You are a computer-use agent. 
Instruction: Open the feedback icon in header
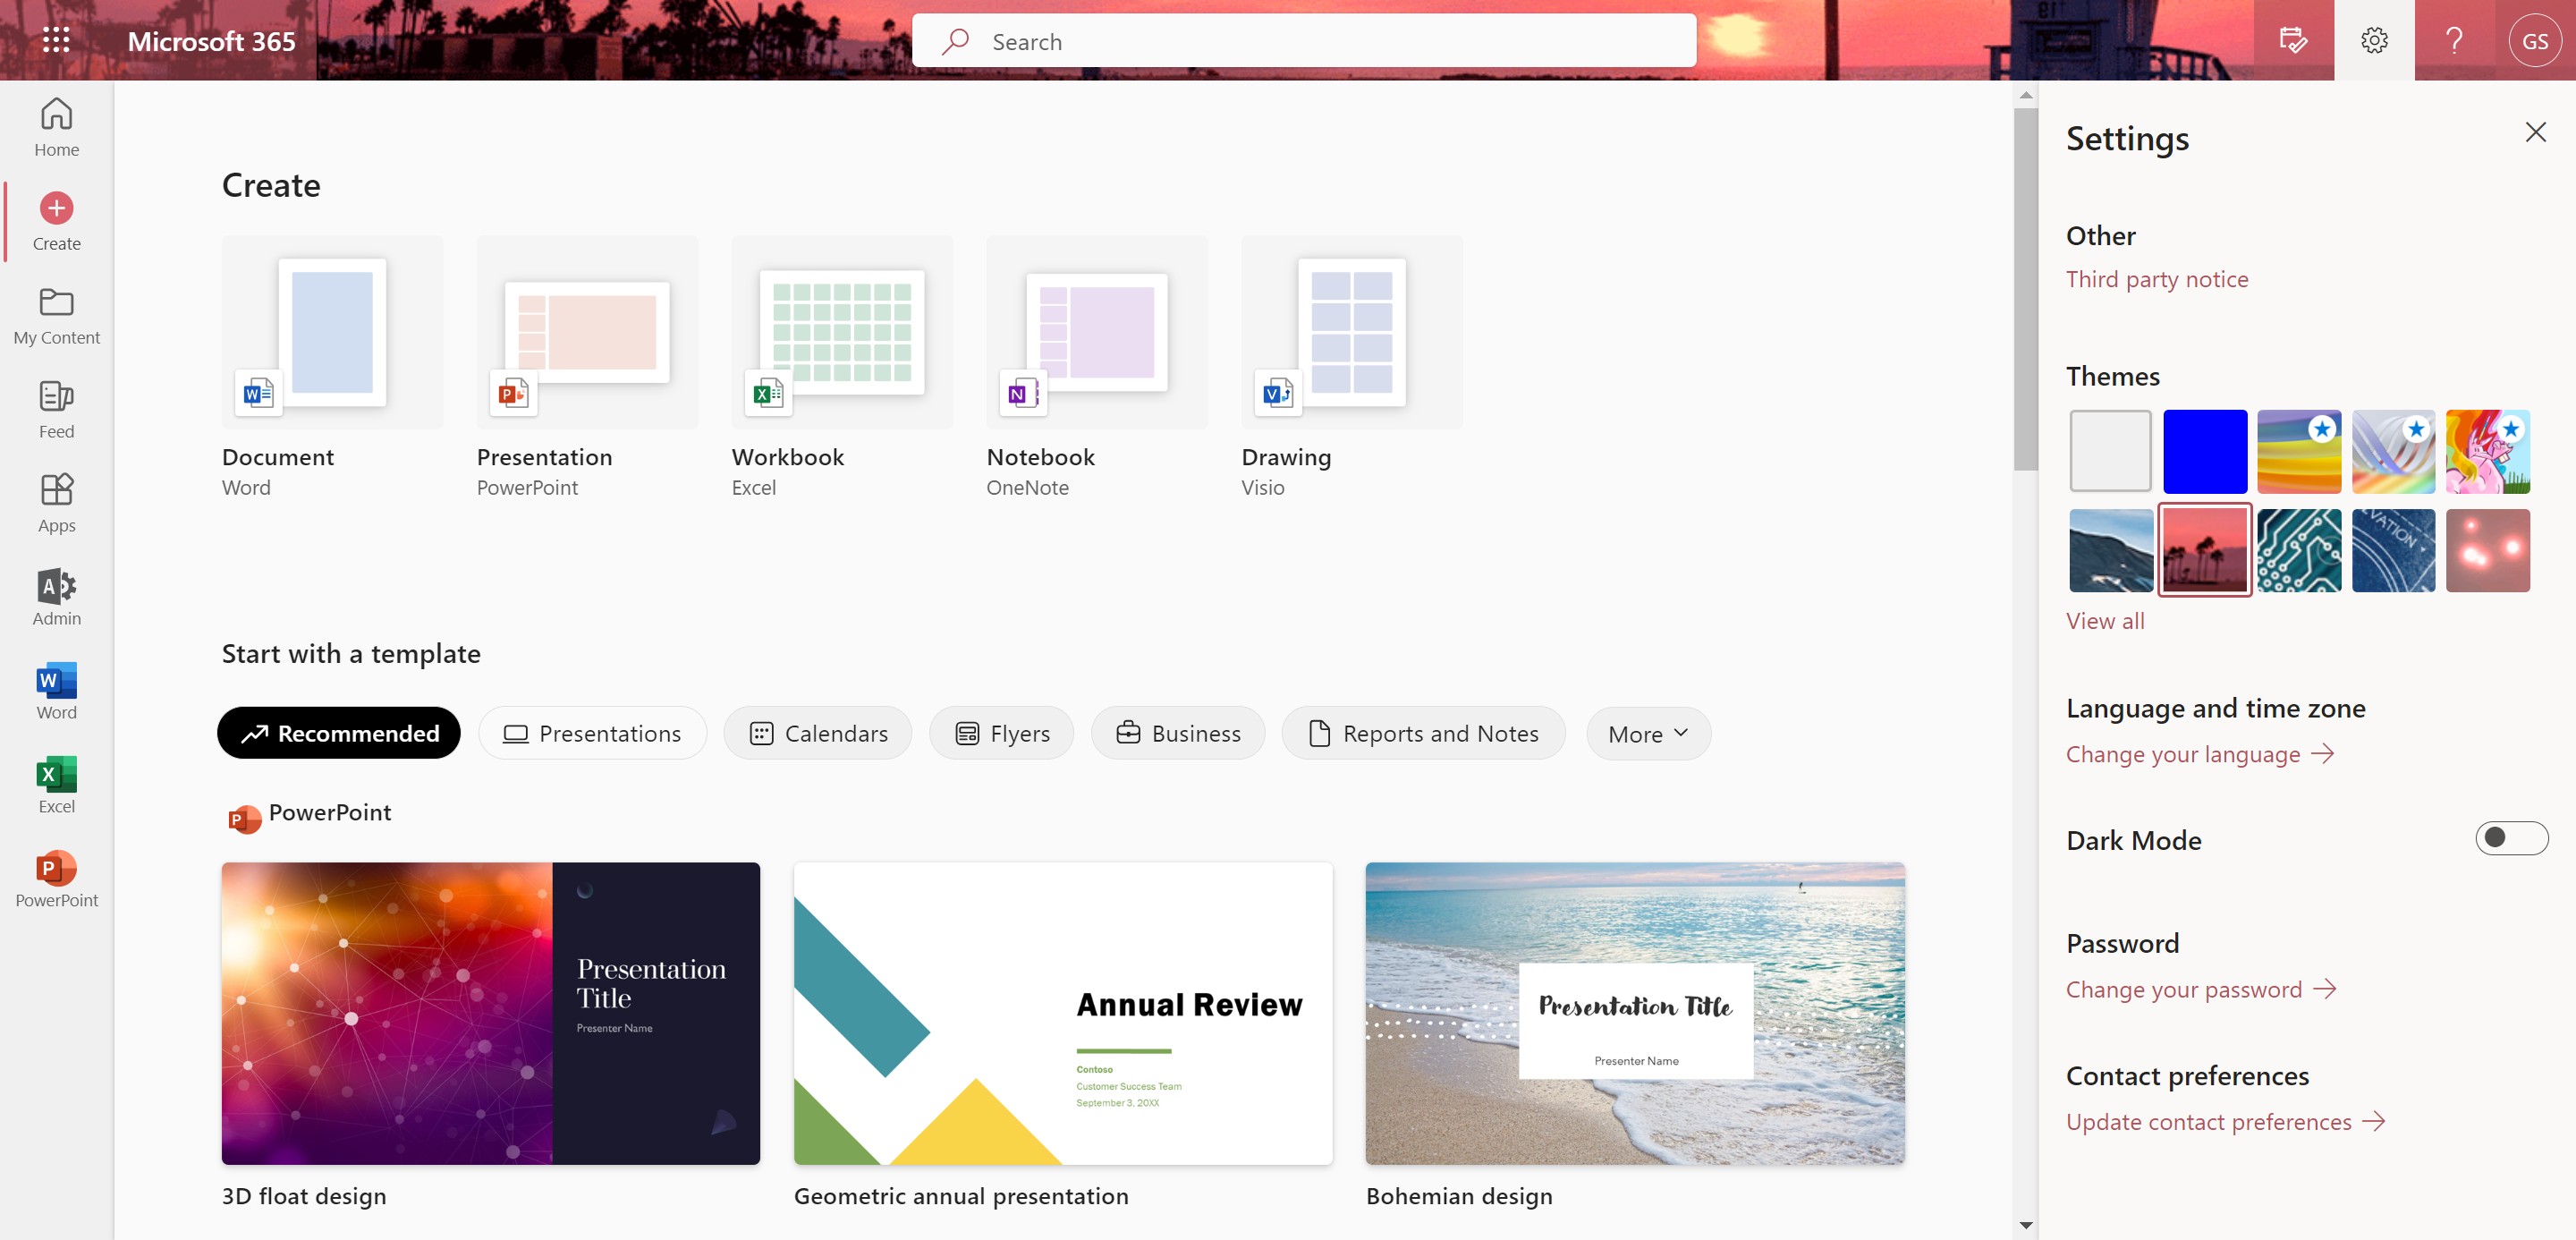coord(2293,40)
